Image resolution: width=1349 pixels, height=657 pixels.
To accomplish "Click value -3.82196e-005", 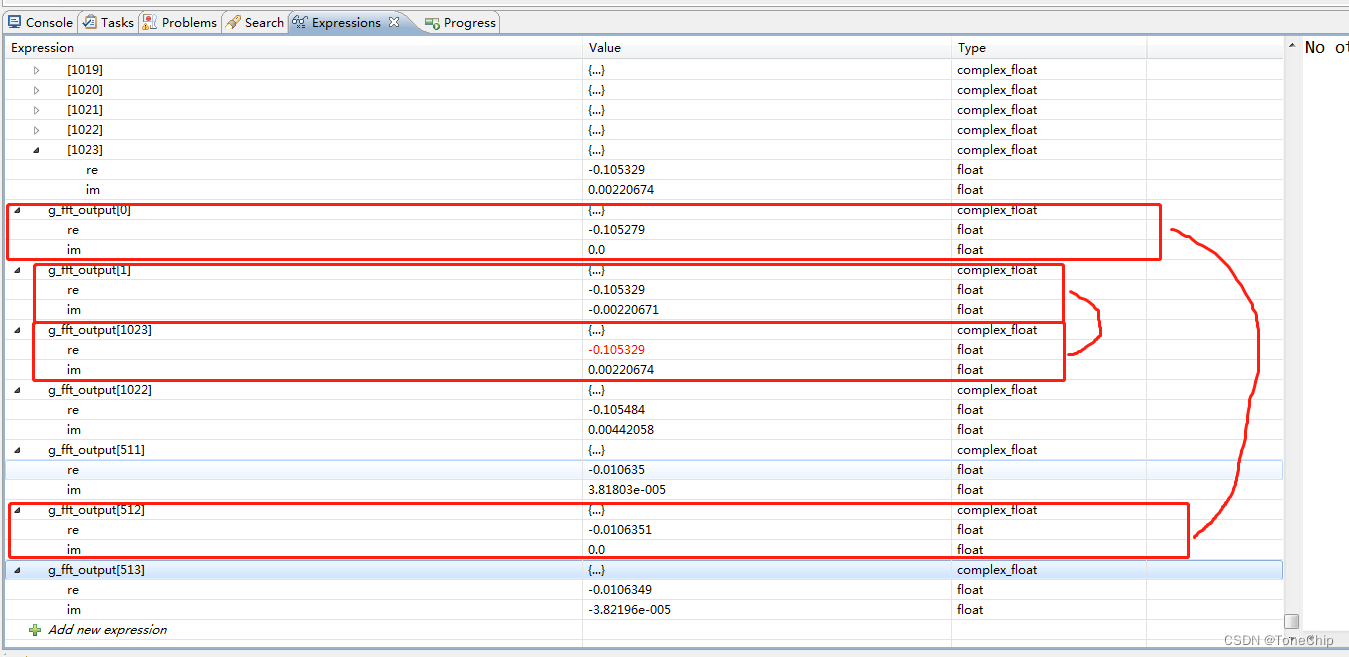I will (628, 610).
